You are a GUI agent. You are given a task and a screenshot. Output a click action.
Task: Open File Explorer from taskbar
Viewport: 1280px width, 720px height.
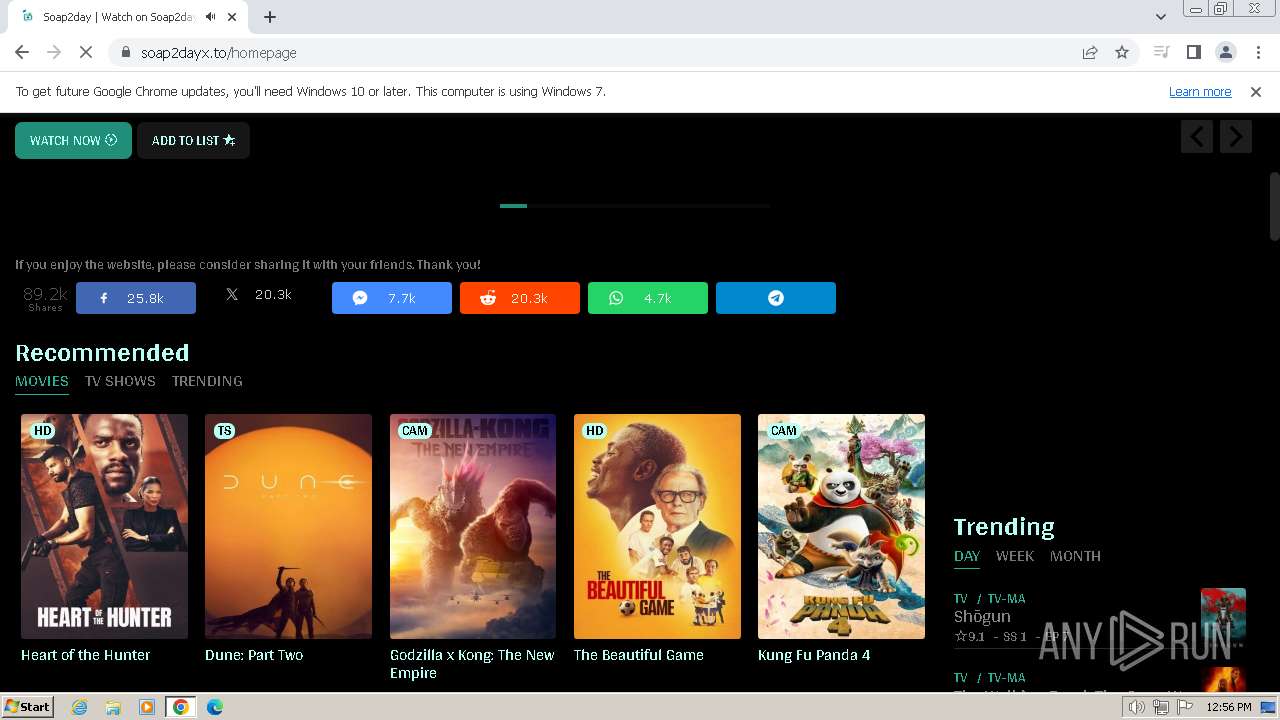[x=113, y=707]
